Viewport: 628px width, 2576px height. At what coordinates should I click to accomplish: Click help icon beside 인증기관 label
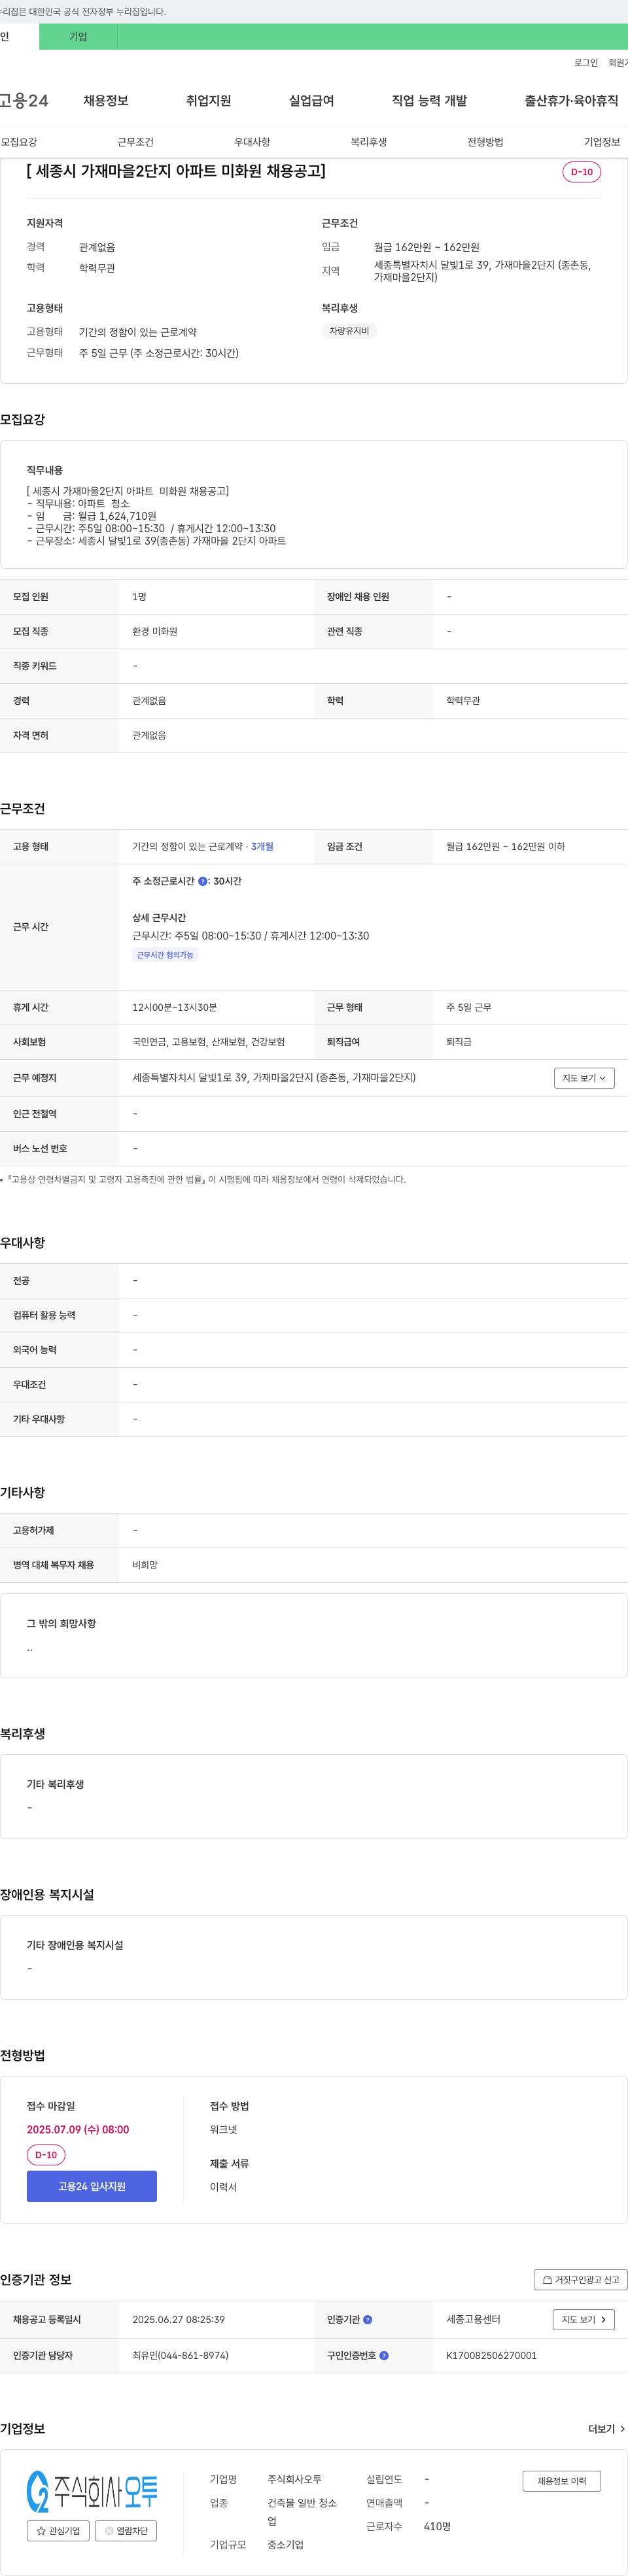[368, 2320]
